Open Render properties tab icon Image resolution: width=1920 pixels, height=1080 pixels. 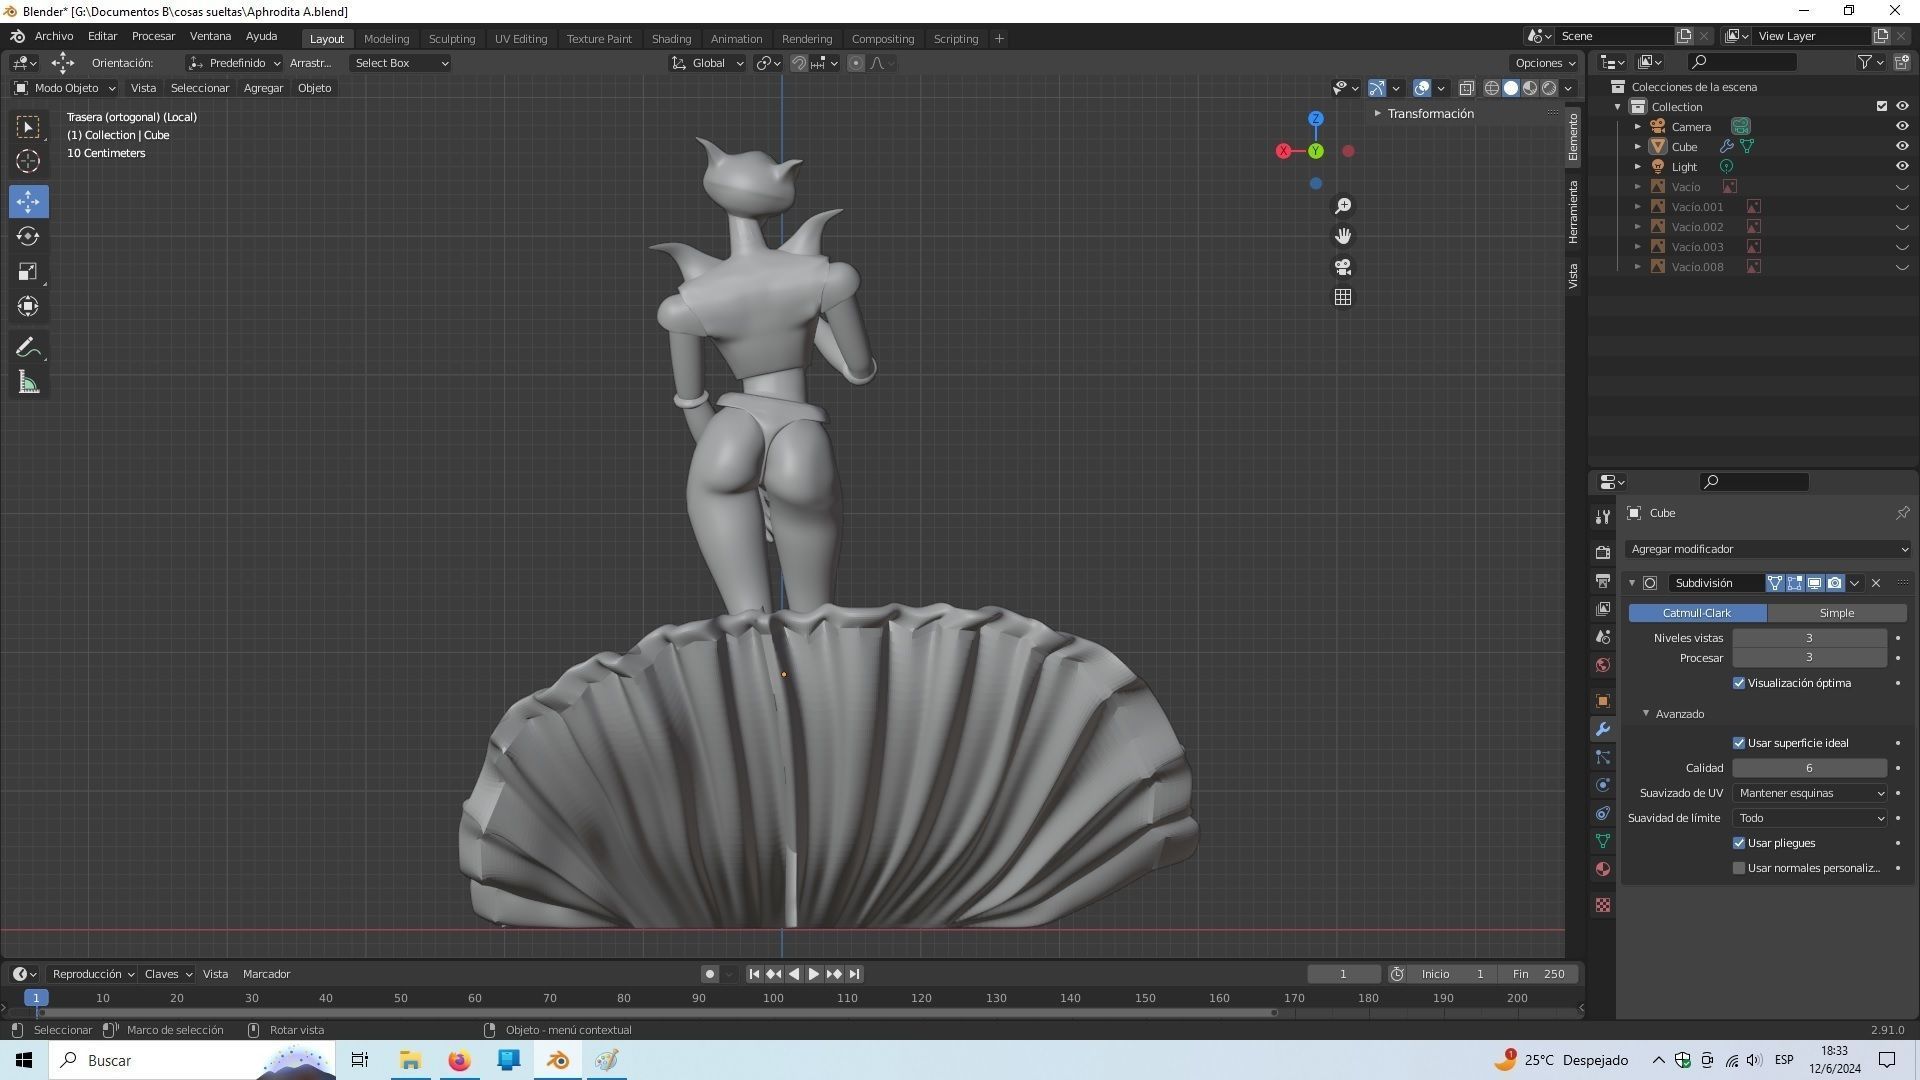point(1603,553)
